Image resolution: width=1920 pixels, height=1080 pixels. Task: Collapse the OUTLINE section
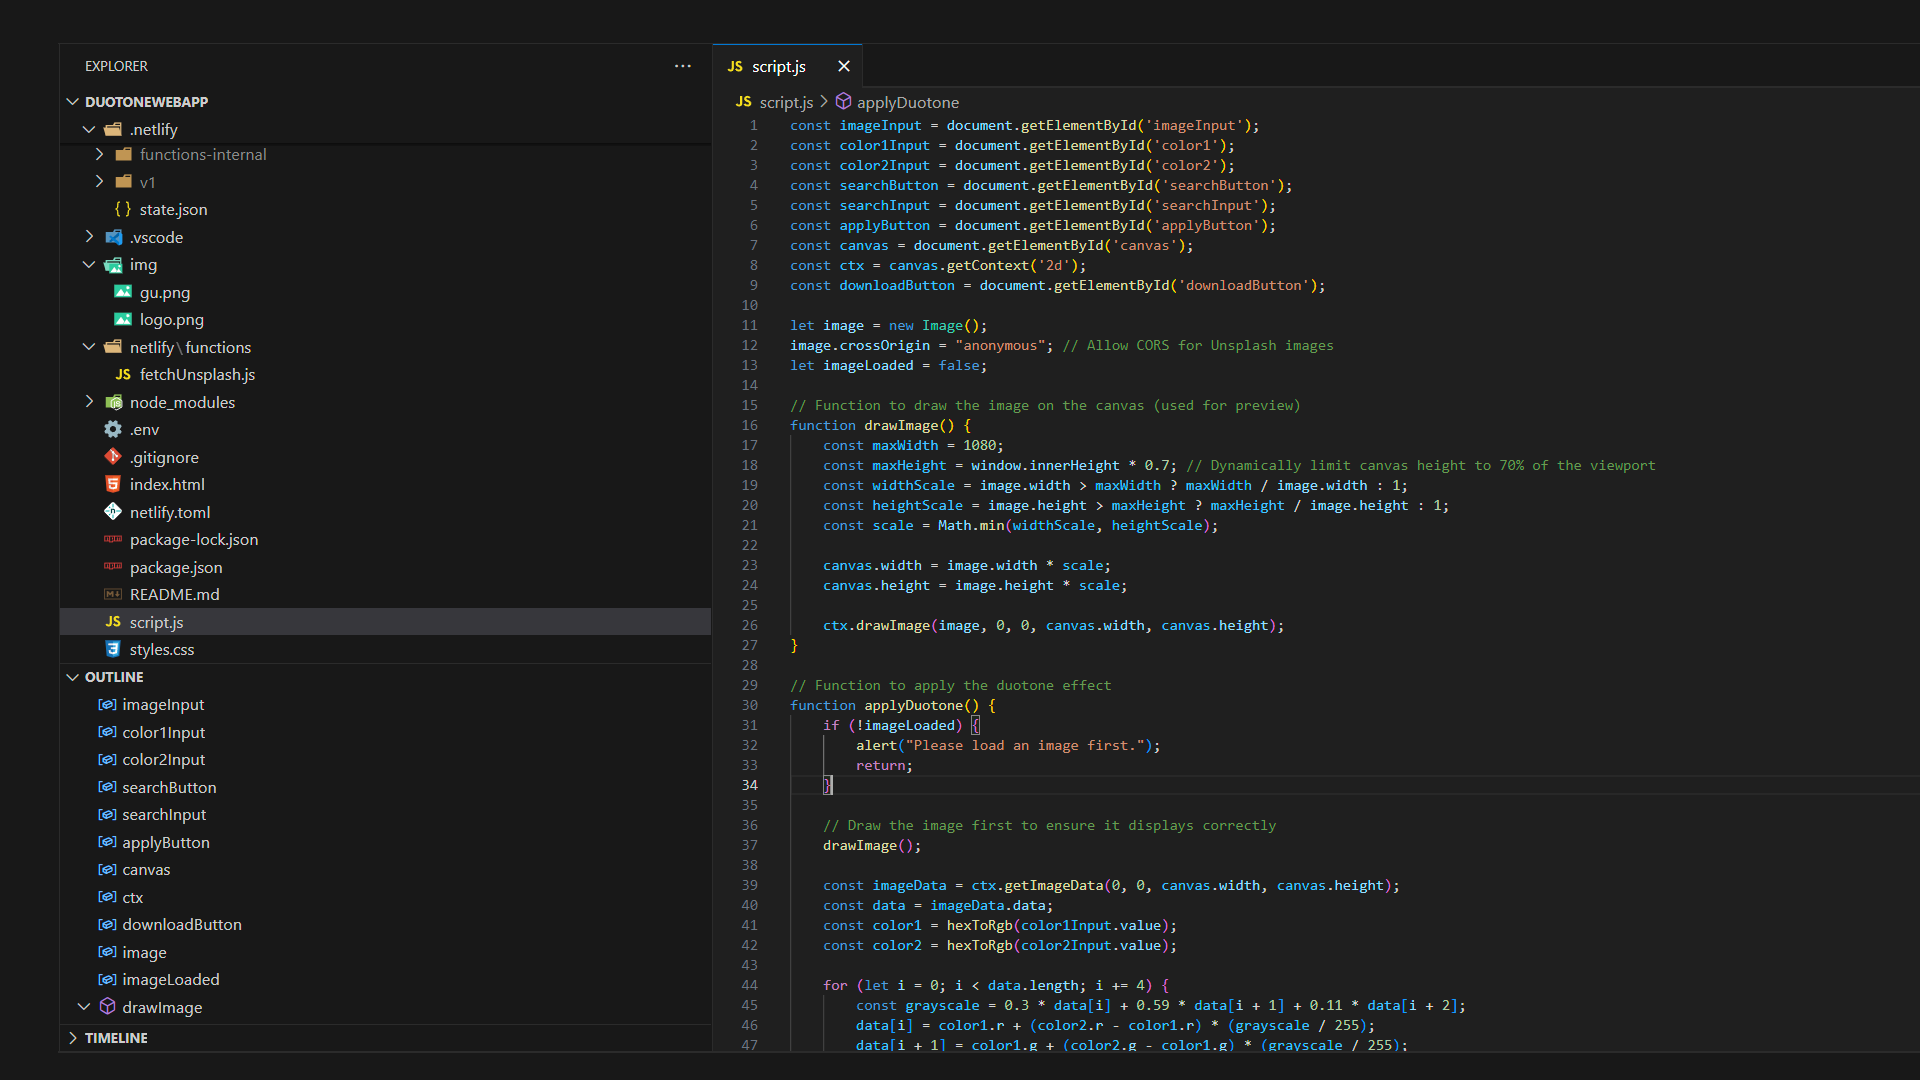click(72, 677)
